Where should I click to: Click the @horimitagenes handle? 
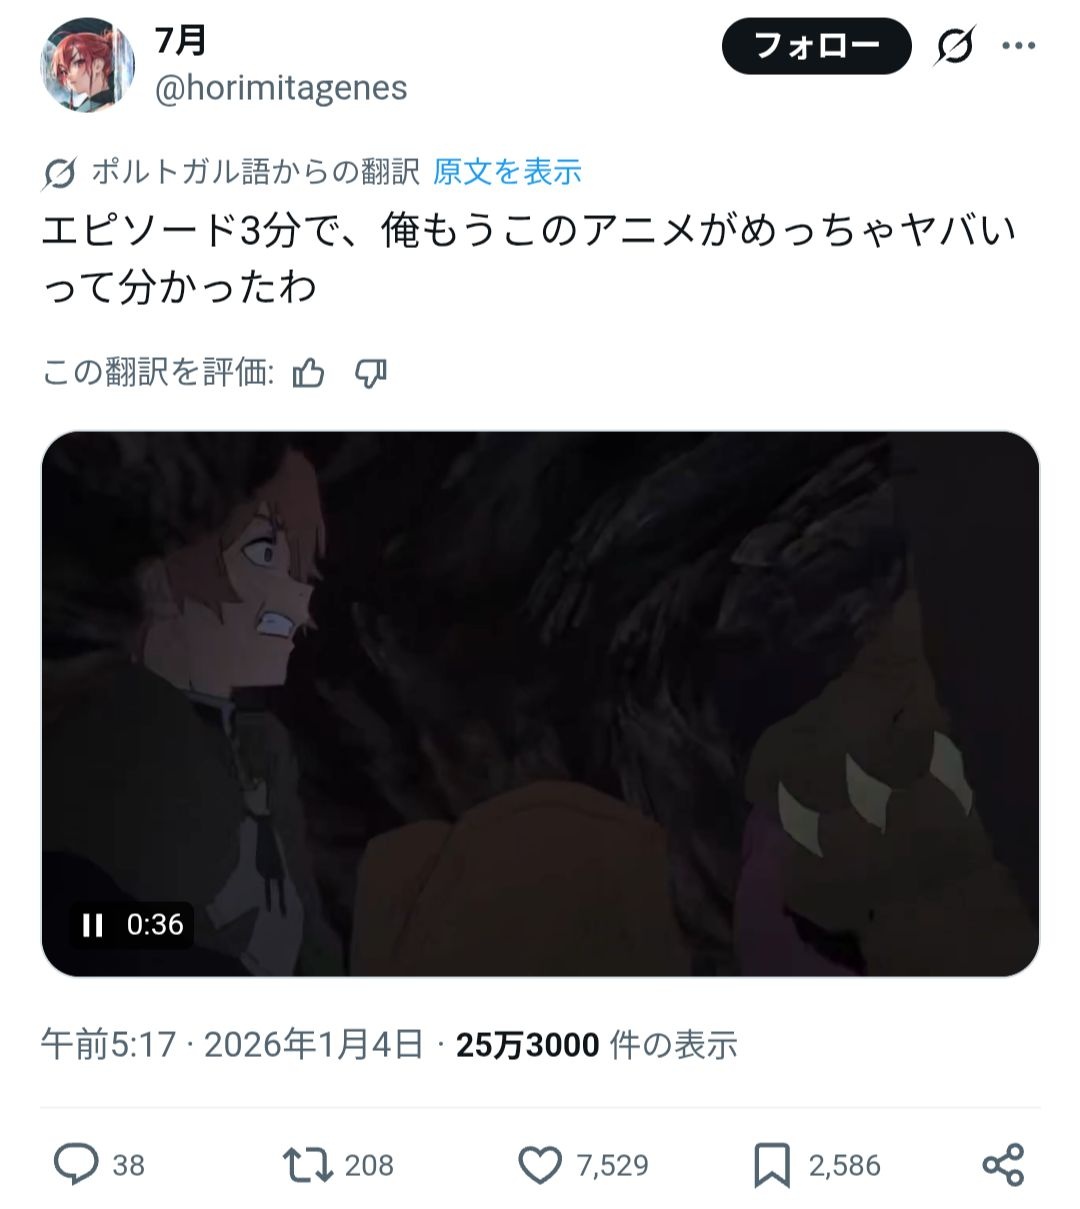click(x=281, y=88)
